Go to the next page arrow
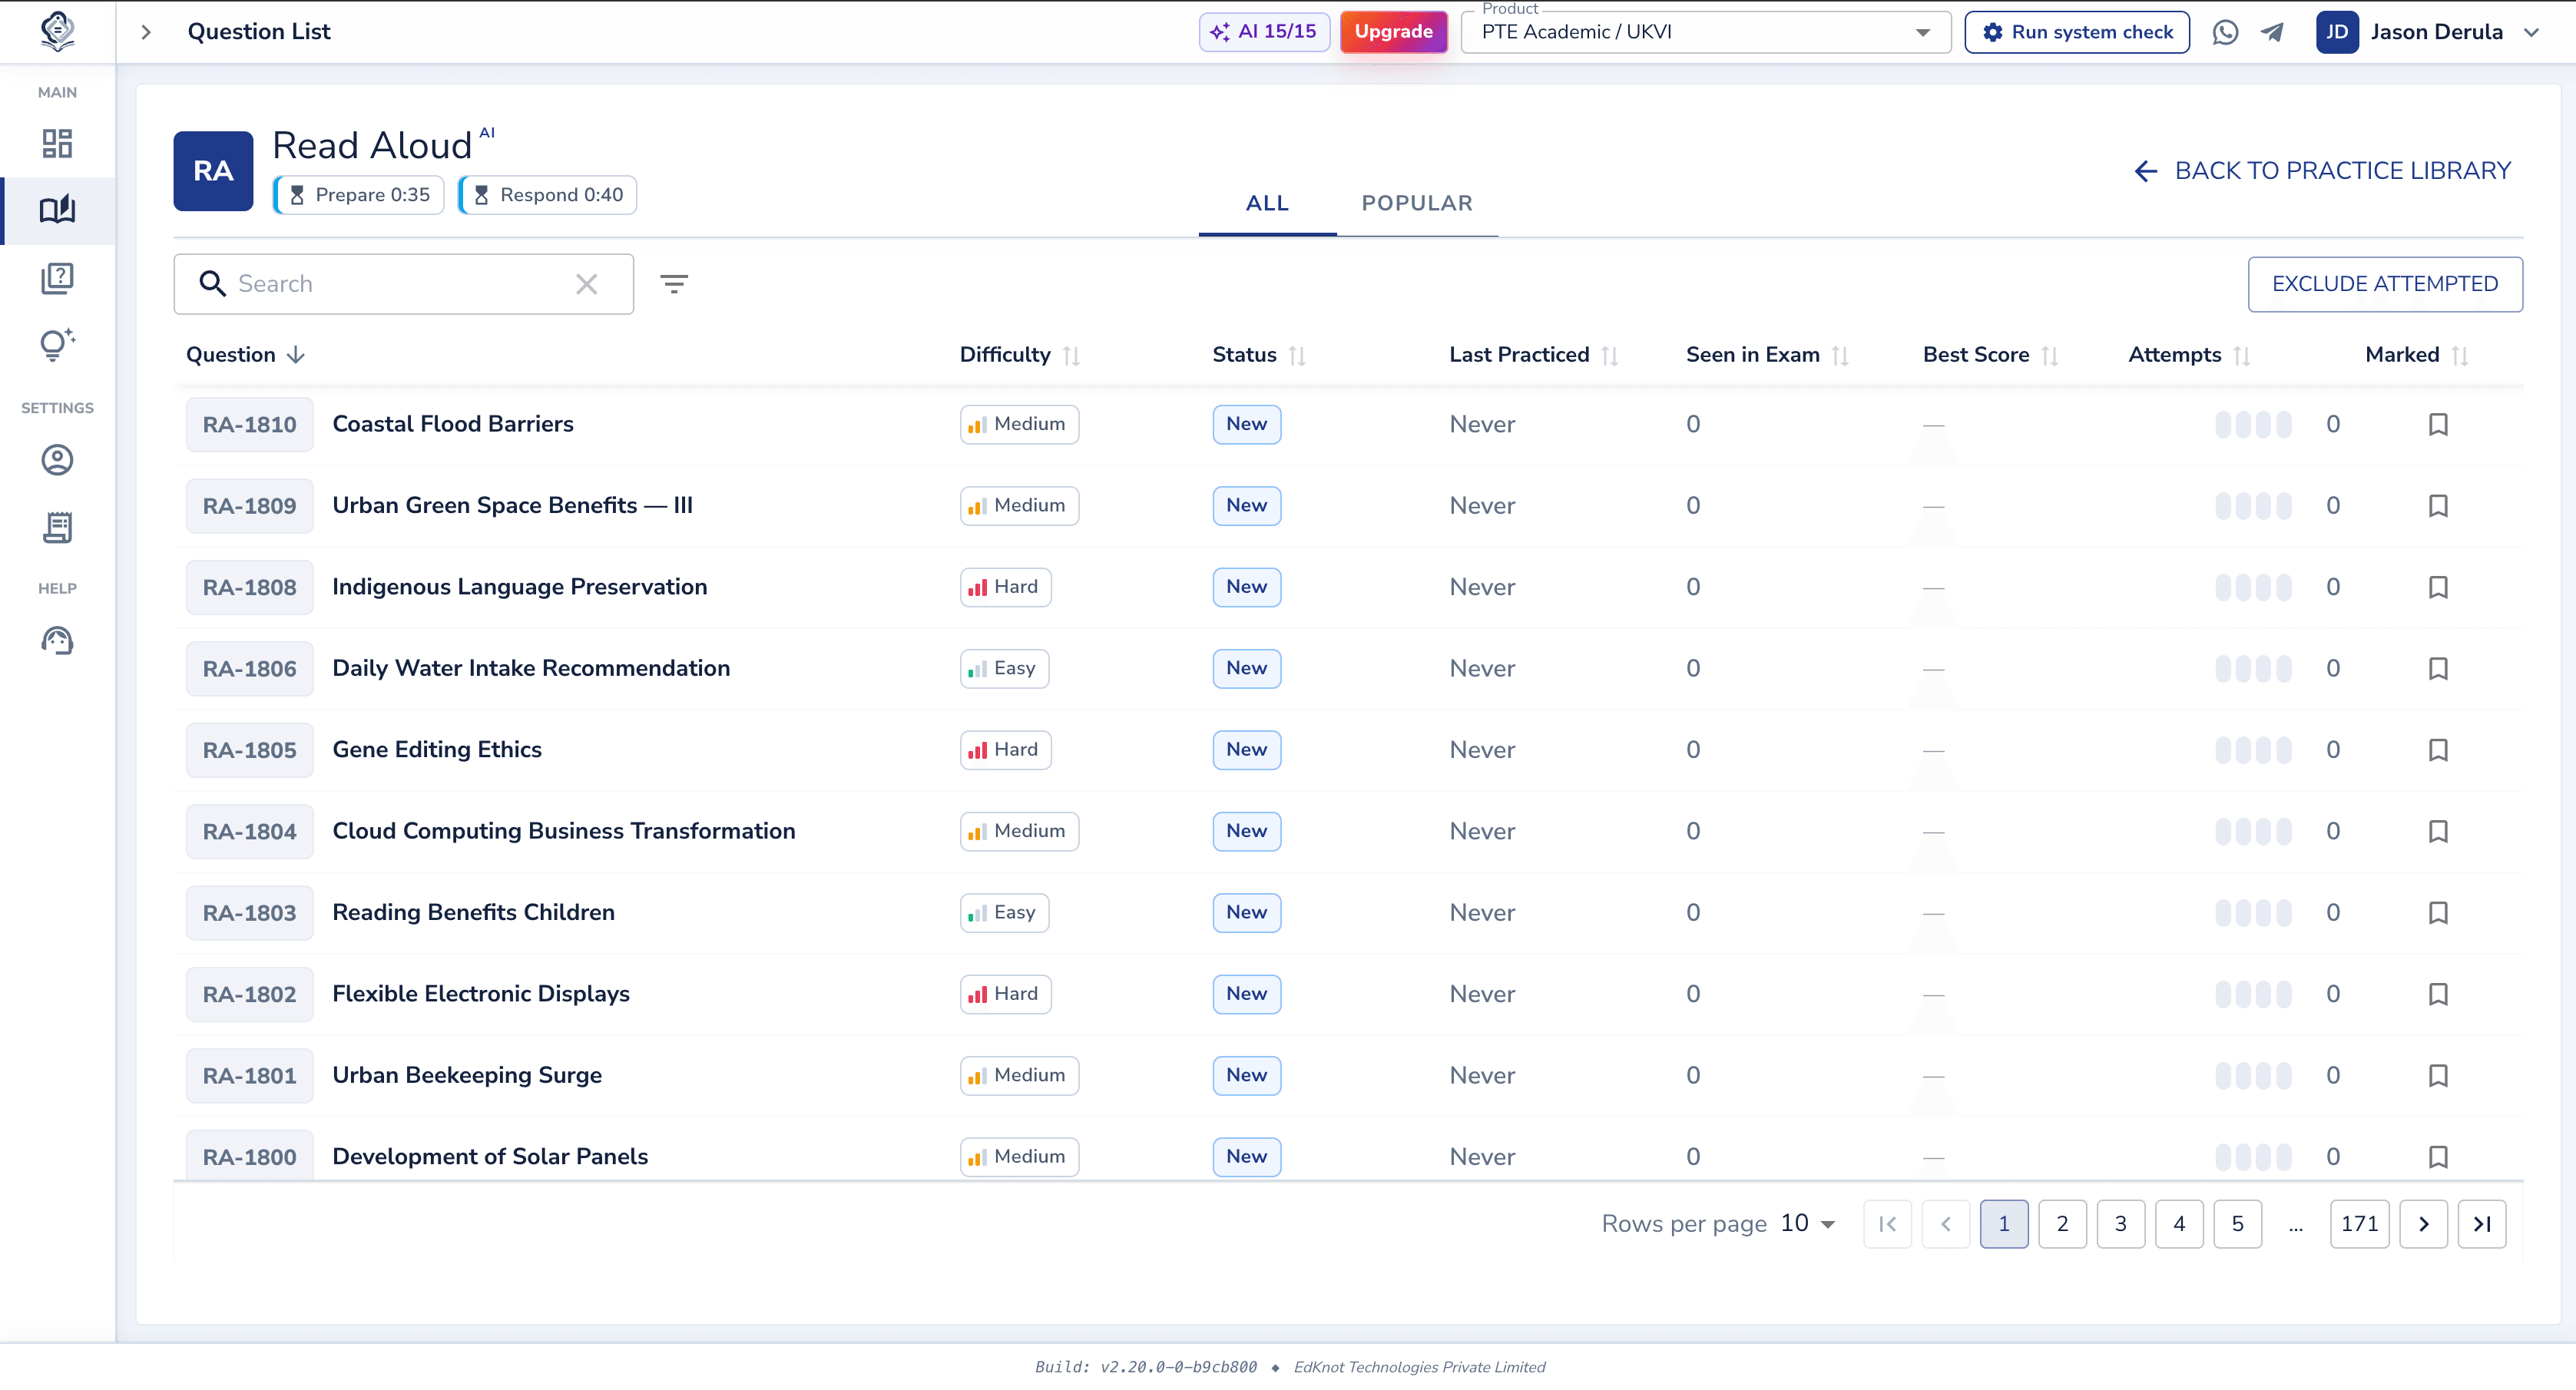Image resolution: width=2576 pixels, height=1390 pixels. pyautogui.click(x=2423, y=1224)
